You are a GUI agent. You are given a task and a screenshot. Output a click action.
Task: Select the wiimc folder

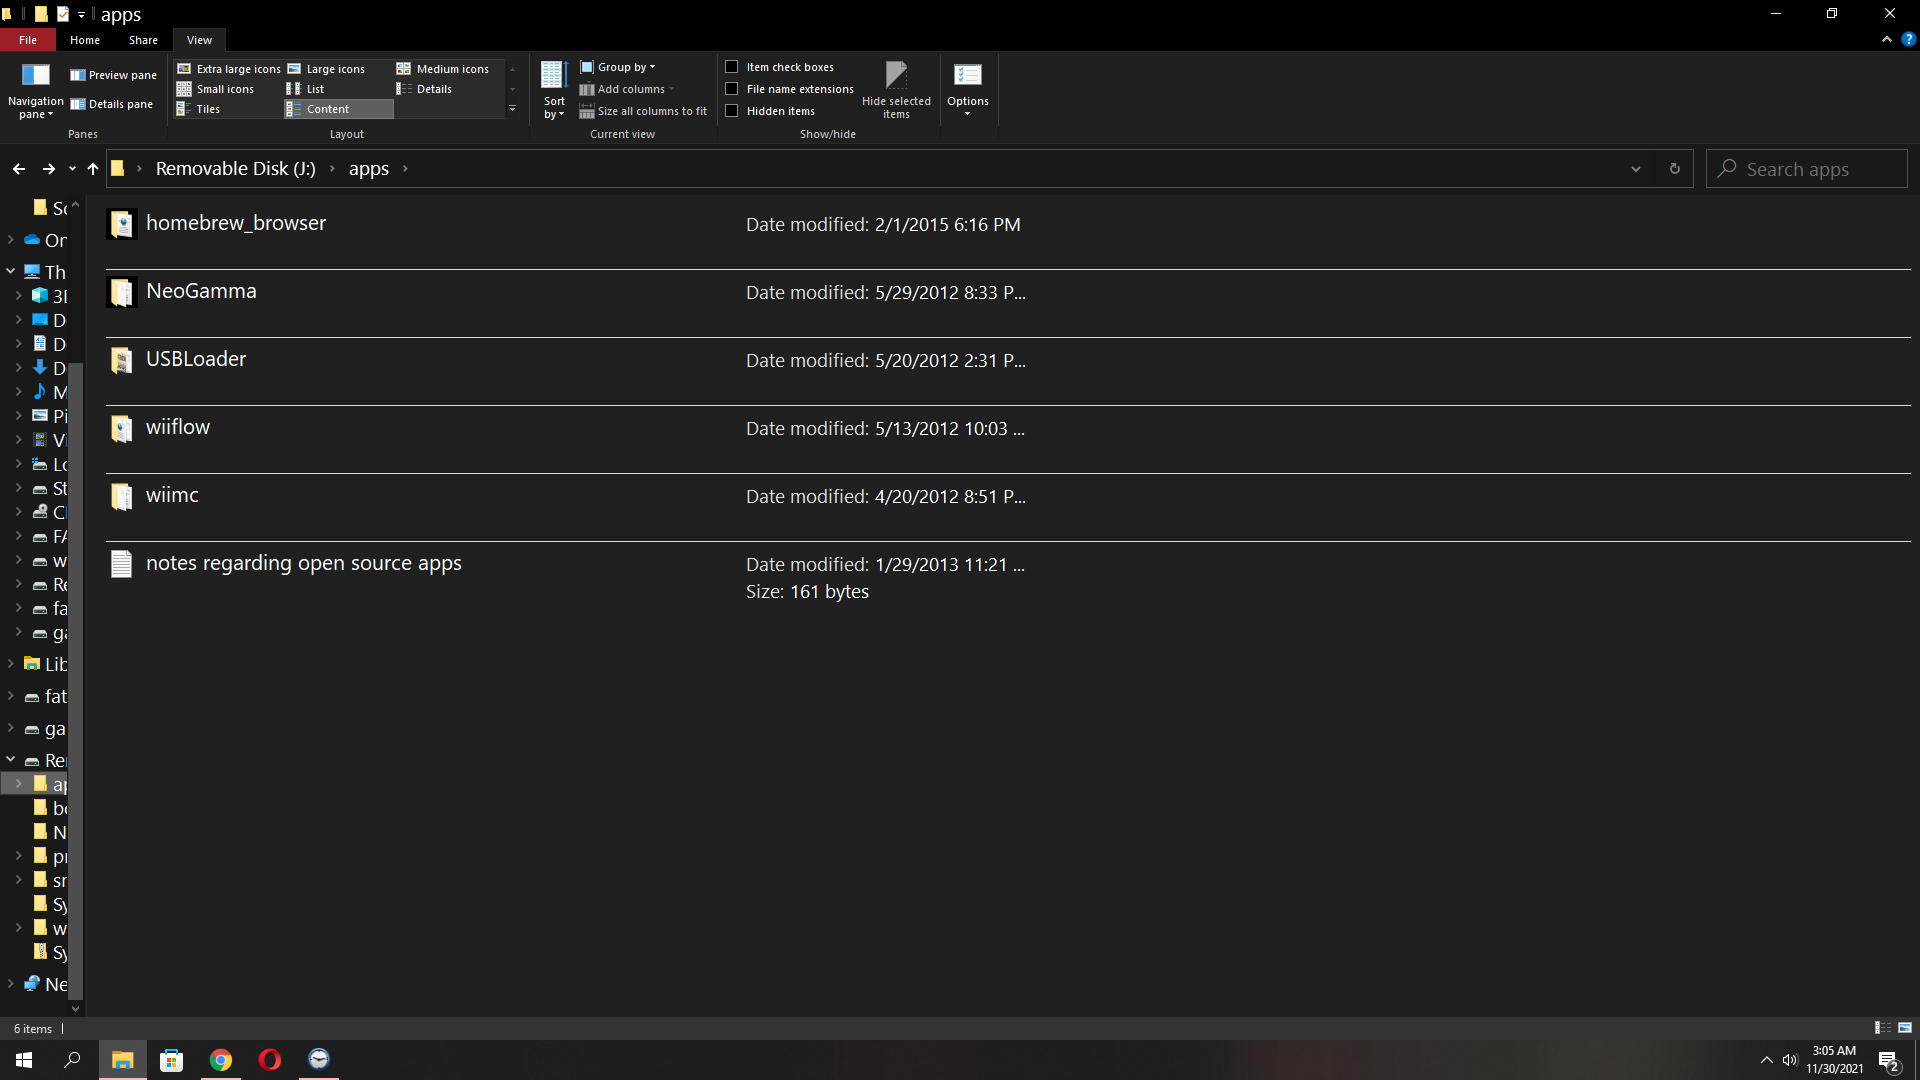click(x=1008, y=507)
